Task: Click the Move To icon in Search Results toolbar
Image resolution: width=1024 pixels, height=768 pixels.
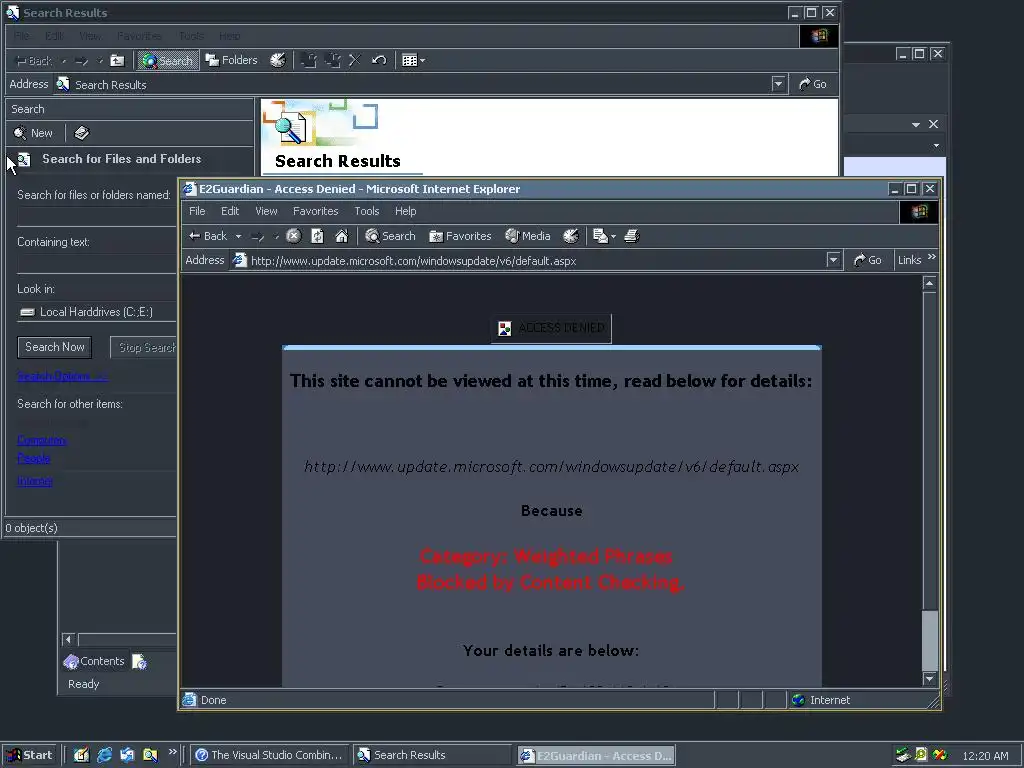Action: coord(308,61)
